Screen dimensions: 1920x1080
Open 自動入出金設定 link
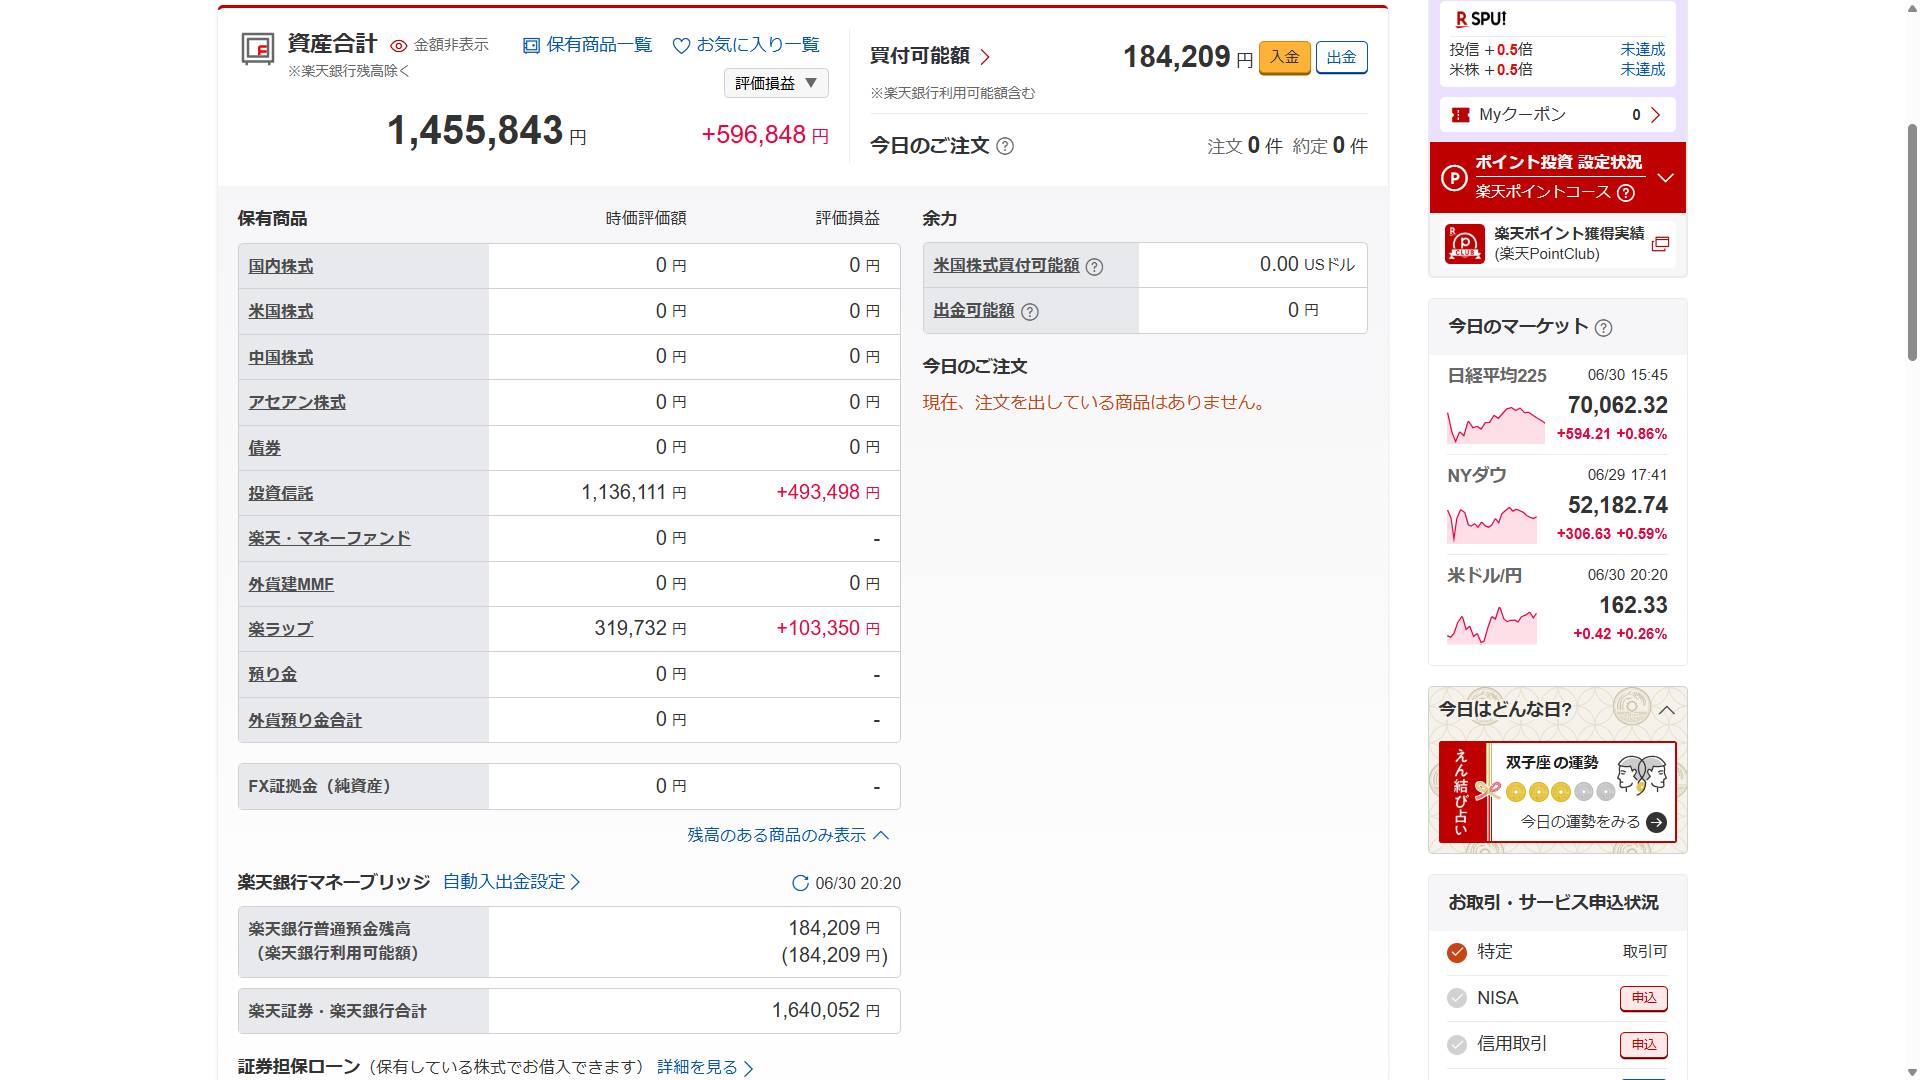[x=511, y=882]
